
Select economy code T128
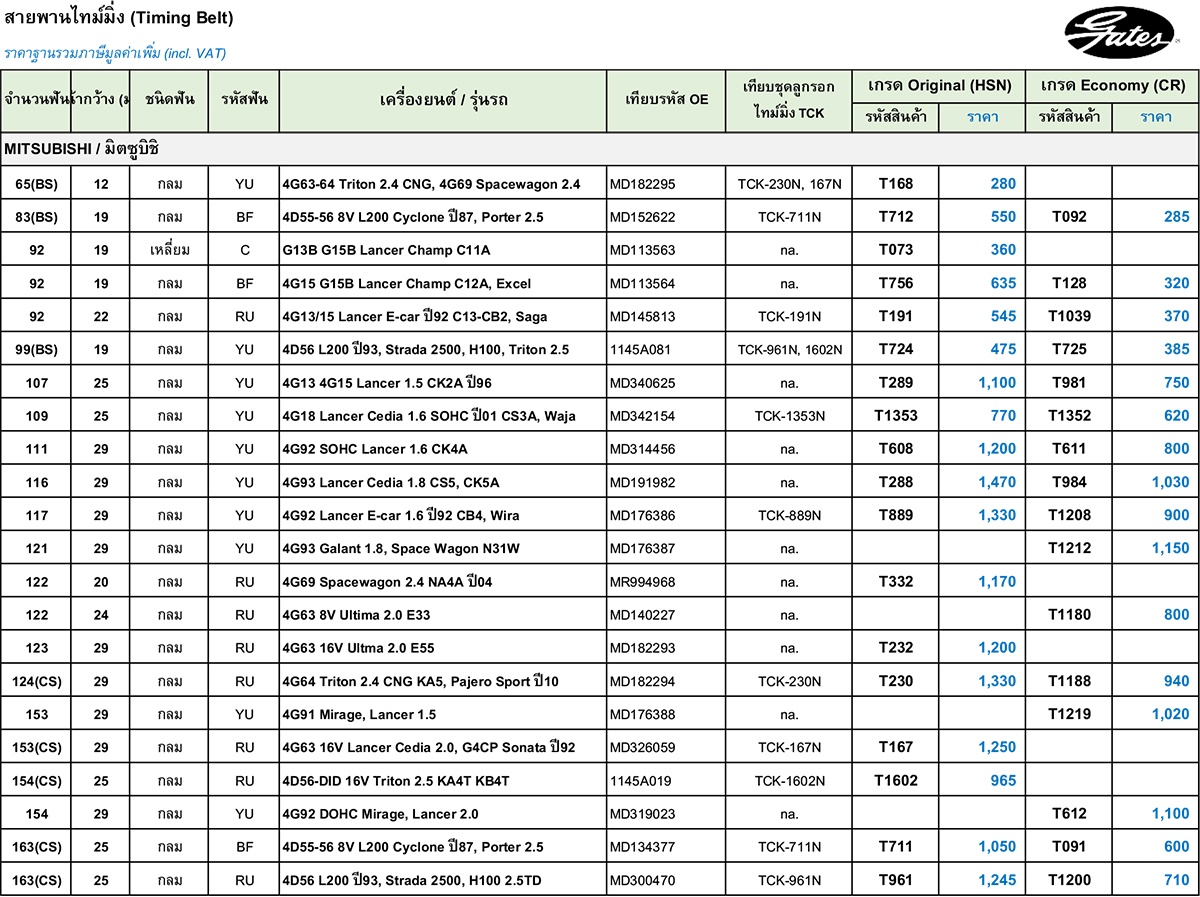(x=1069, y=283)
